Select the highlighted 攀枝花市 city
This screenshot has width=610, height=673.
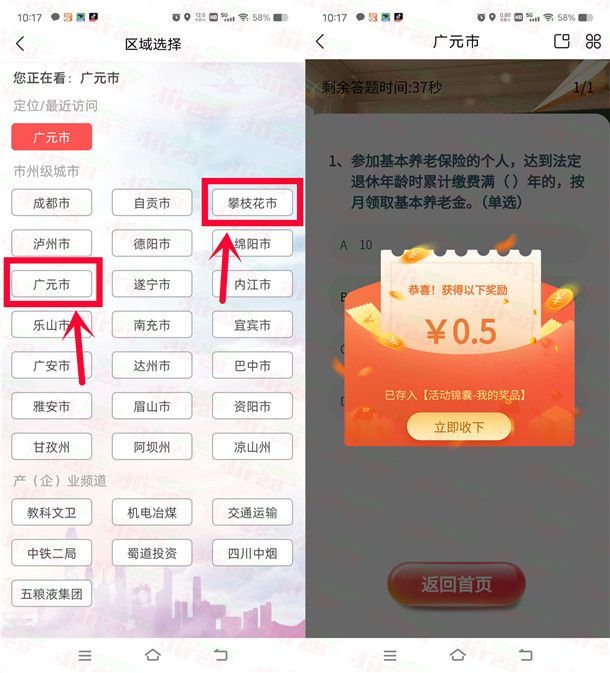[x=252, y=203]
